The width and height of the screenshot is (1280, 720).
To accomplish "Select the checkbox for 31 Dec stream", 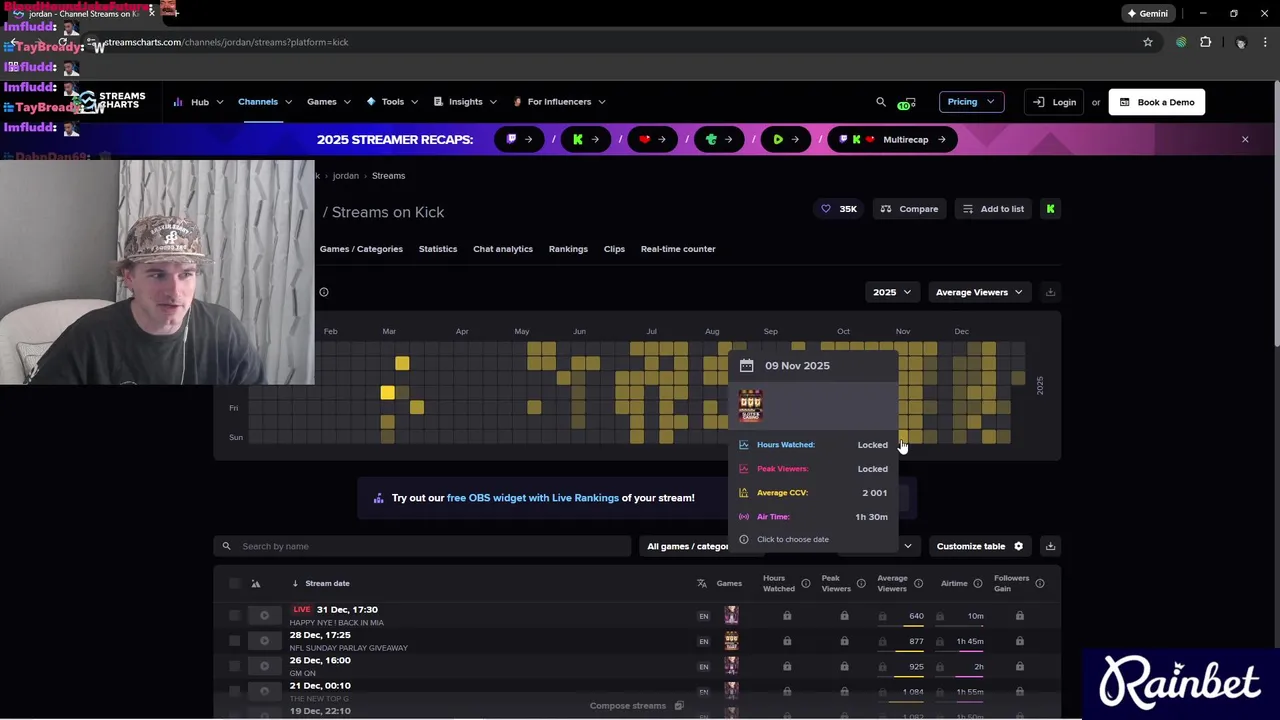I will pos(235,616).
